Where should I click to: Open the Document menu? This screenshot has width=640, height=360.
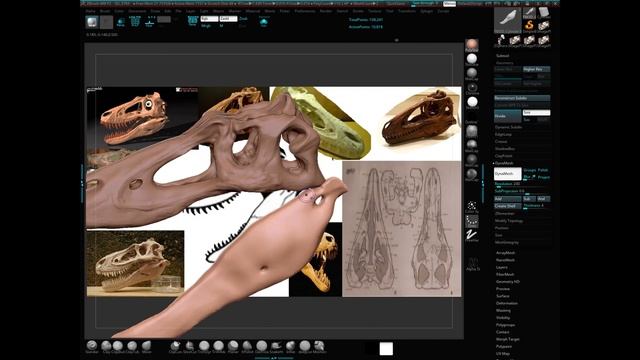click(x=137, y=11)
